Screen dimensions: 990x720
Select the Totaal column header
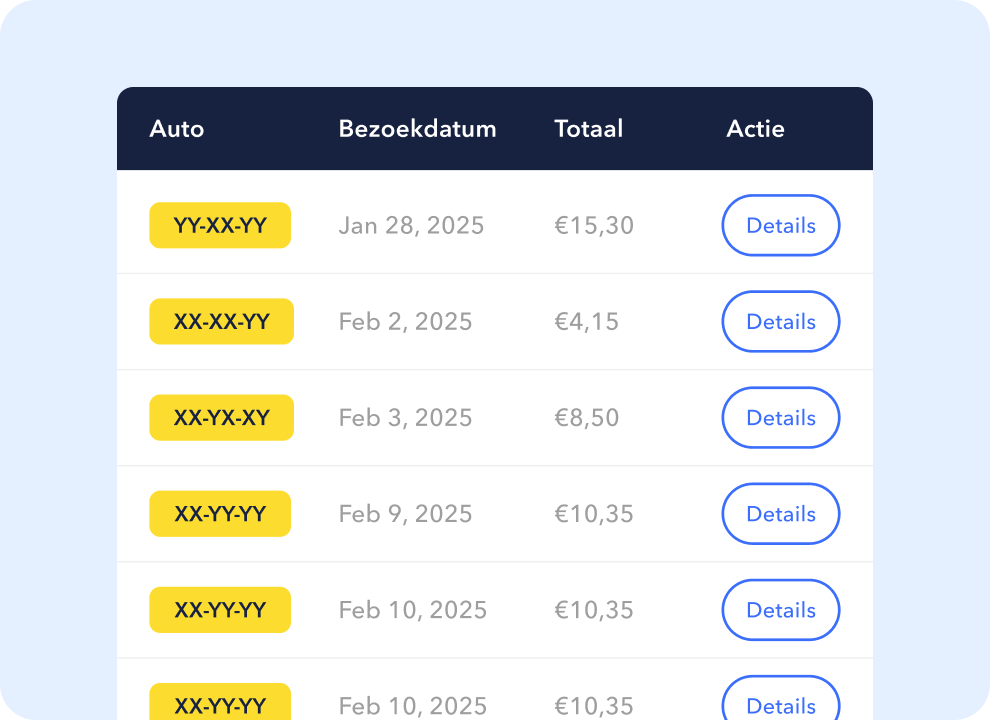click(x=588, y=129)
